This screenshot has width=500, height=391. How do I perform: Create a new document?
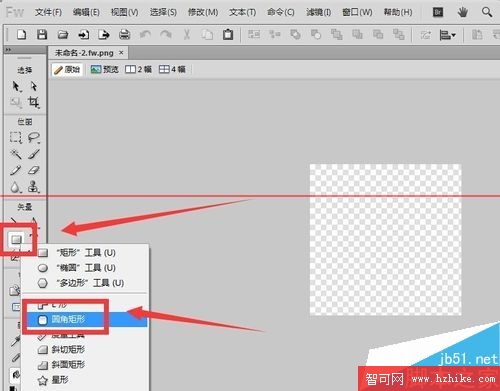point(21,34)
